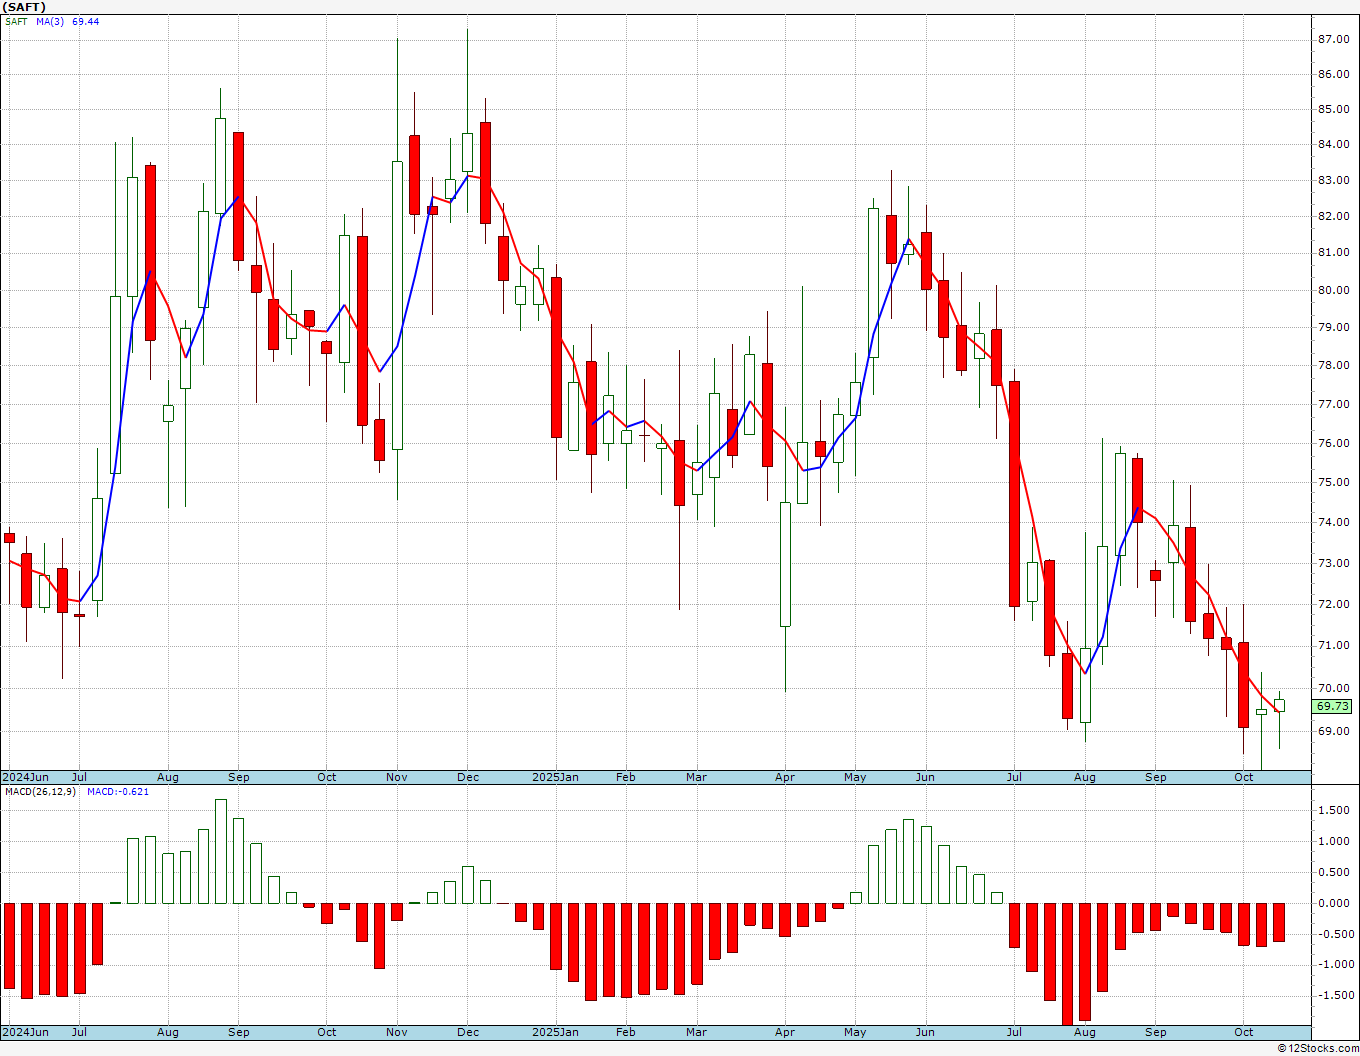Click Mar on the MACD panel date axis

coord(696,1032)
